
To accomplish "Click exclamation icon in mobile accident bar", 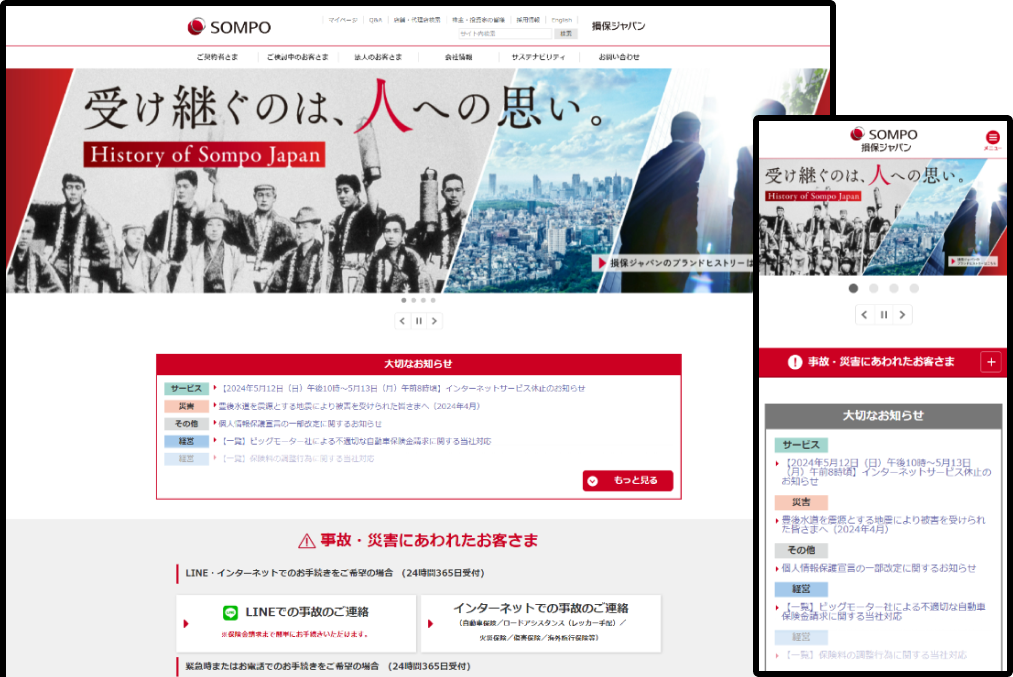I will click(x=795, y=362).
